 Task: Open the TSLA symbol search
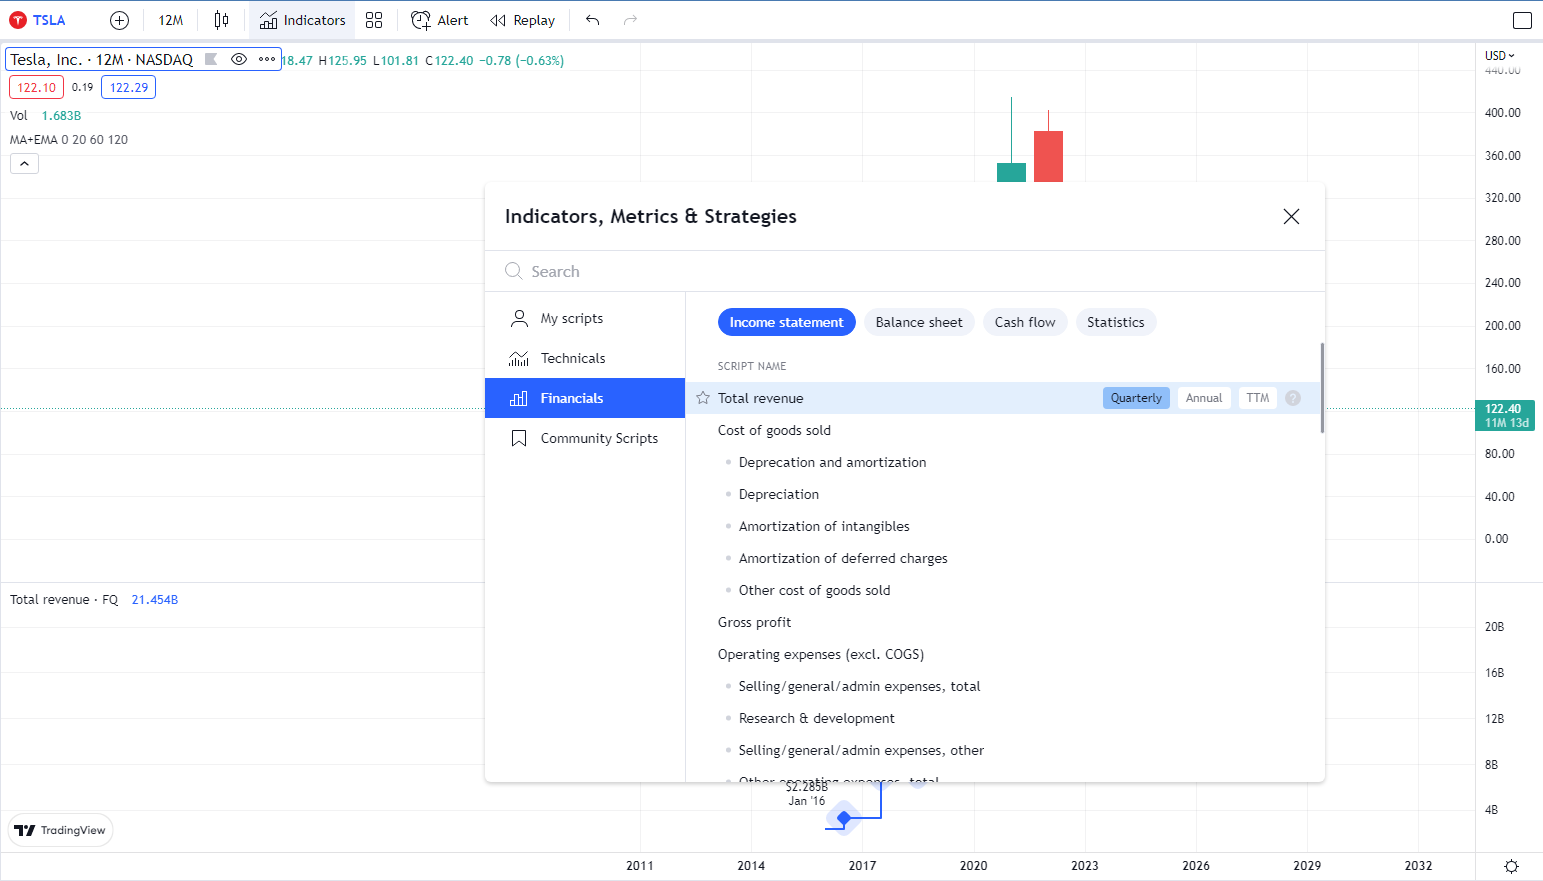coord(38,20)
